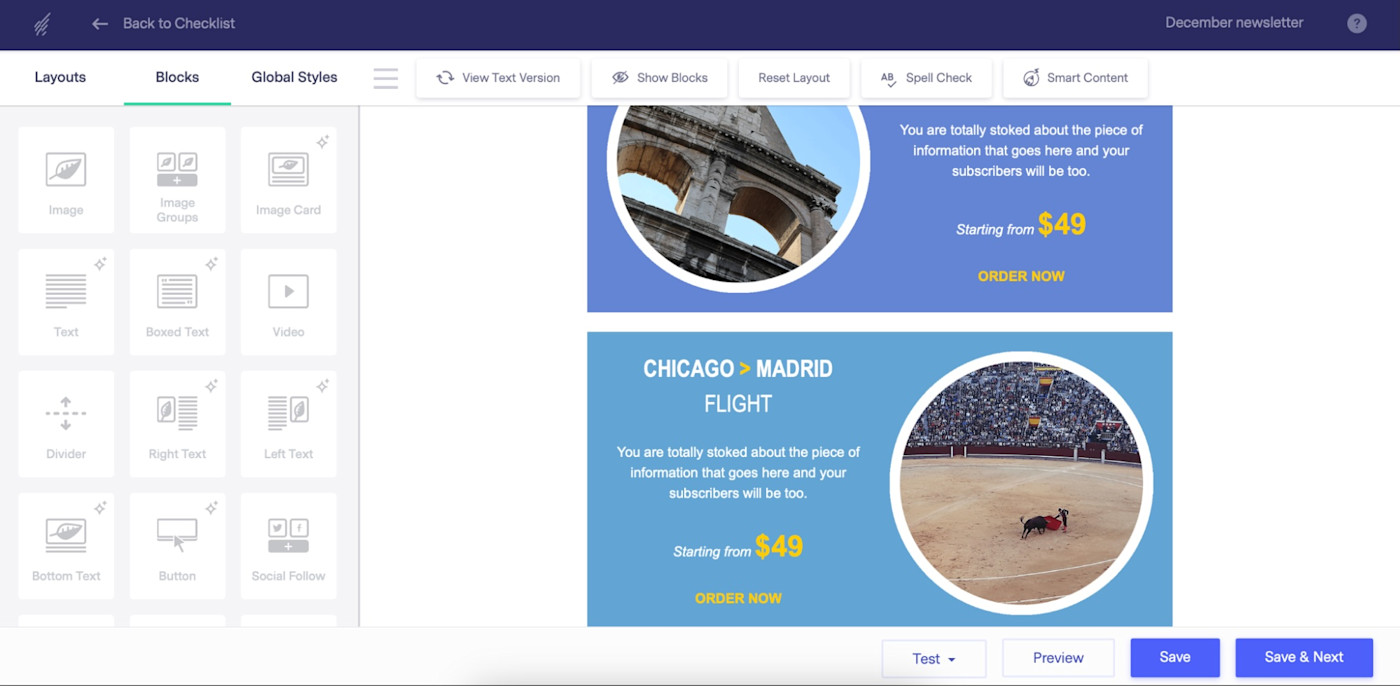Add a Text block
The width and height of the screenshot is (1400, 686).
tap(66, 302)
